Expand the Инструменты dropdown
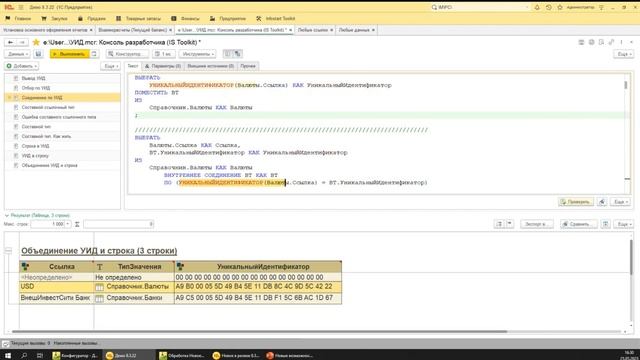This screenshot has height=360, width=640. tap(198, 54)
